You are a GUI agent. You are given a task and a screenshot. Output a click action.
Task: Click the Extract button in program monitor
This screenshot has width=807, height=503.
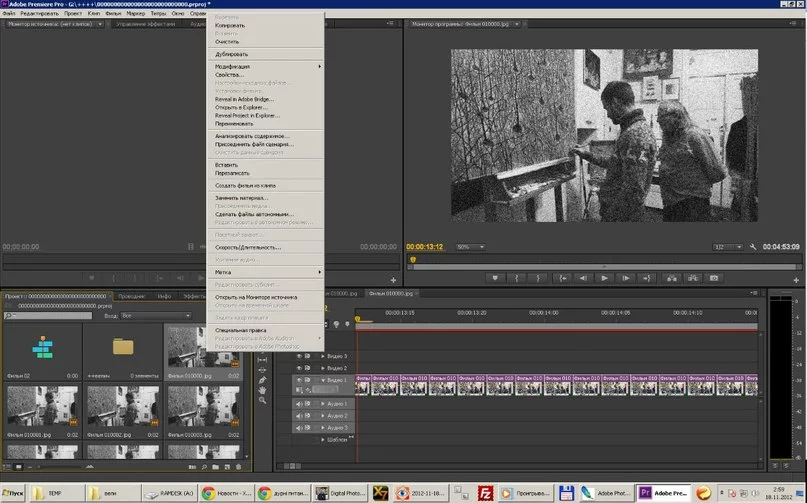pyautogui.click(x=693, y=278)
